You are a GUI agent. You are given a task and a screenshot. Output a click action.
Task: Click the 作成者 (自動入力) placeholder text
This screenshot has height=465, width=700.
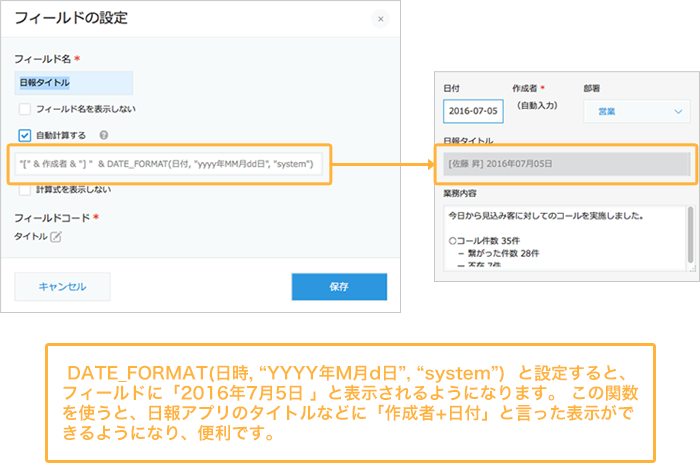[539, 105]
